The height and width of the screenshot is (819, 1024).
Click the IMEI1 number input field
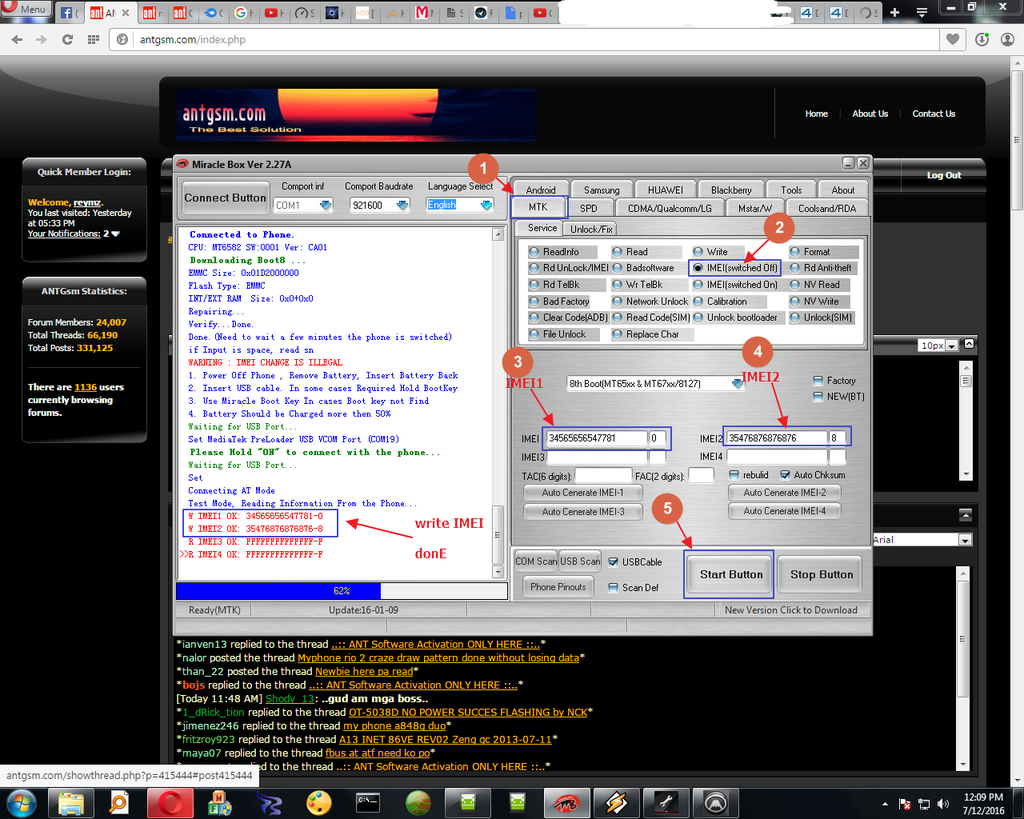pos(594,437)
